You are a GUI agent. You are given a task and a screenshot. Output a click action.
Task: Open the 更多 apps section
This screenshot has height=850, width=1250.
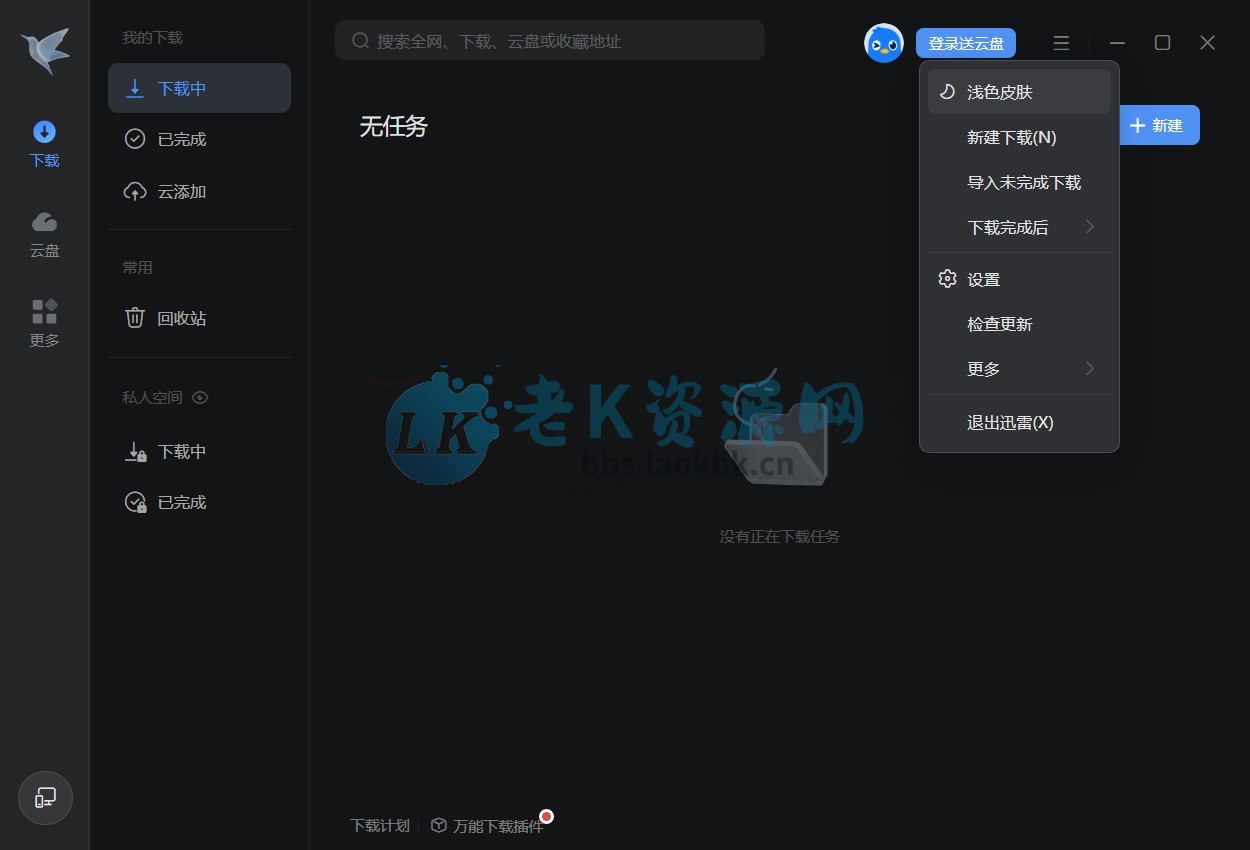click(45, 324)
